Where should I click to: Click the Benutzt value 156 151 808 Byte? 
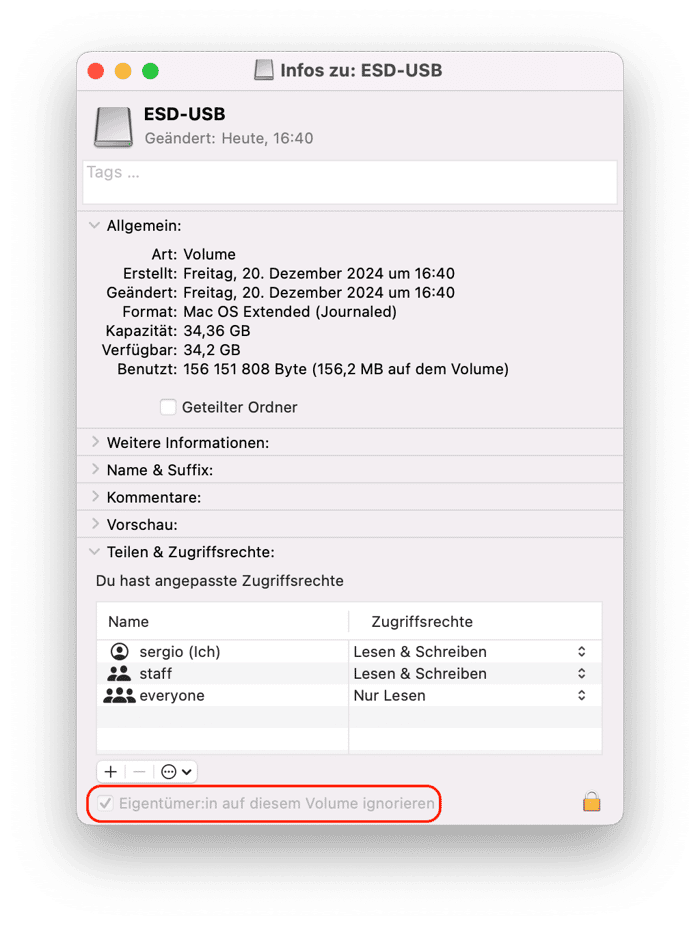click(x=245, y=369)
